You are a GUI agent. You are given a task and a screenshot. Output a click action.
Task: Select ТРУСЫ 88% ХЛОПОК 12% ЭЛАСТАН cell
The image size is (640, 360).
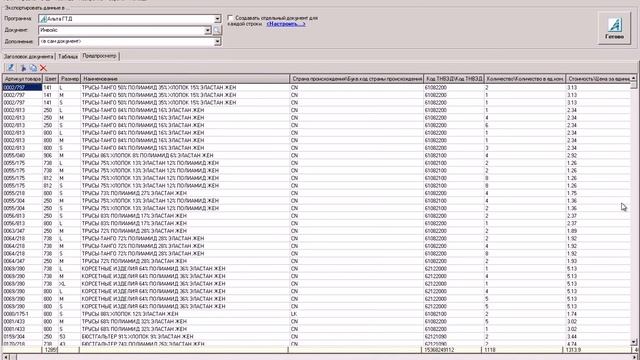185,314
